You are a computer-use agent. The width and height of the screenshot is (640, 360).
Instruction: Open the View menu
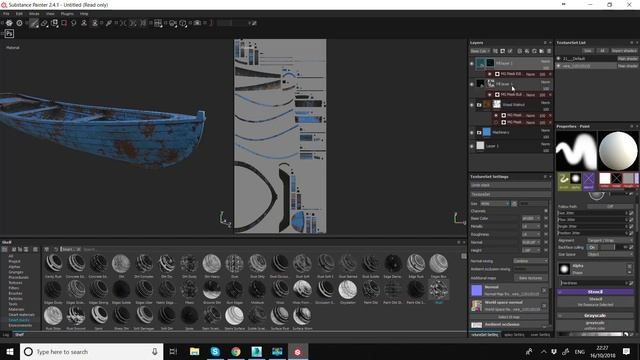tap(50, 13)
